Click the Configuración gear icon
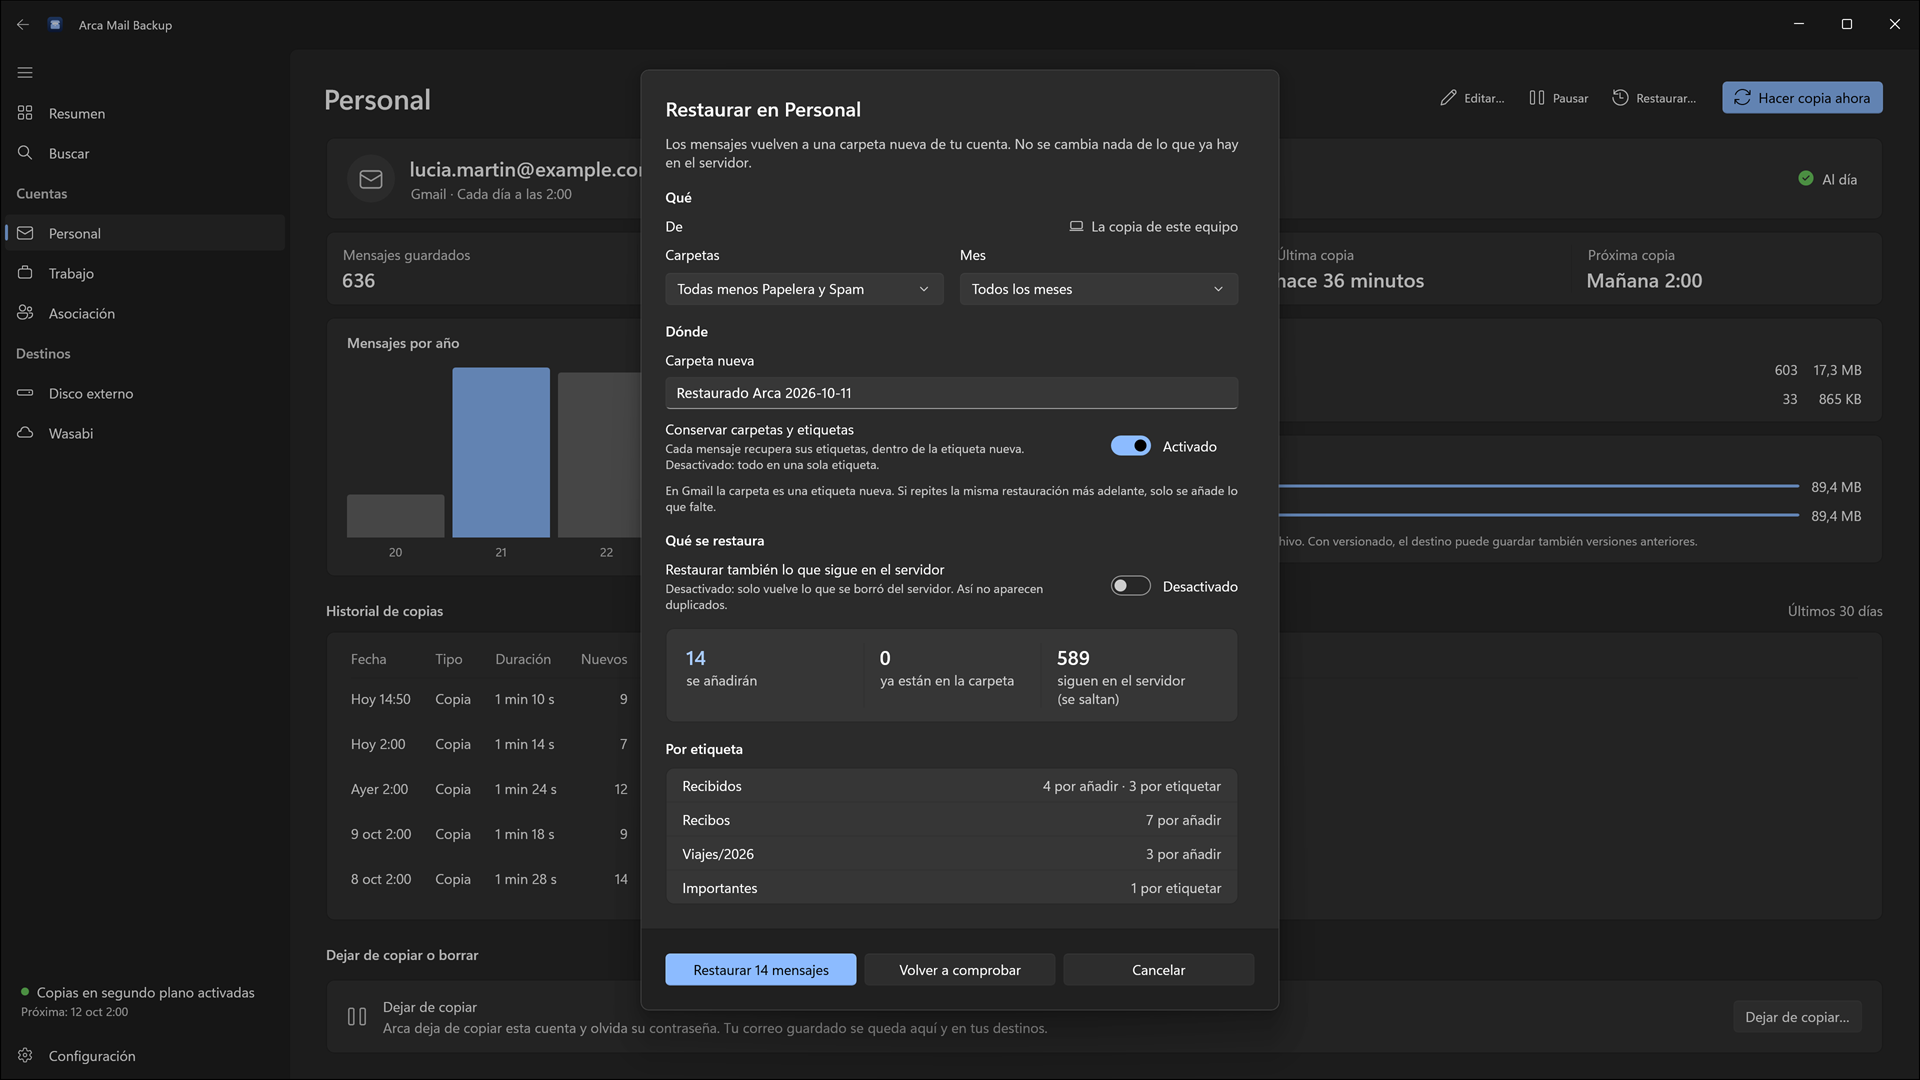 25,1055
